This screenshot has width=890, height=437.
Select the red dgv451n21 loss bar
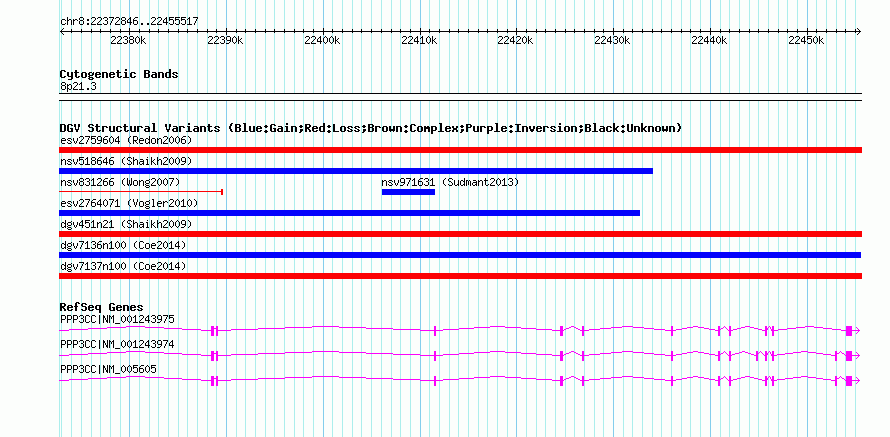(x=460, y=234)
